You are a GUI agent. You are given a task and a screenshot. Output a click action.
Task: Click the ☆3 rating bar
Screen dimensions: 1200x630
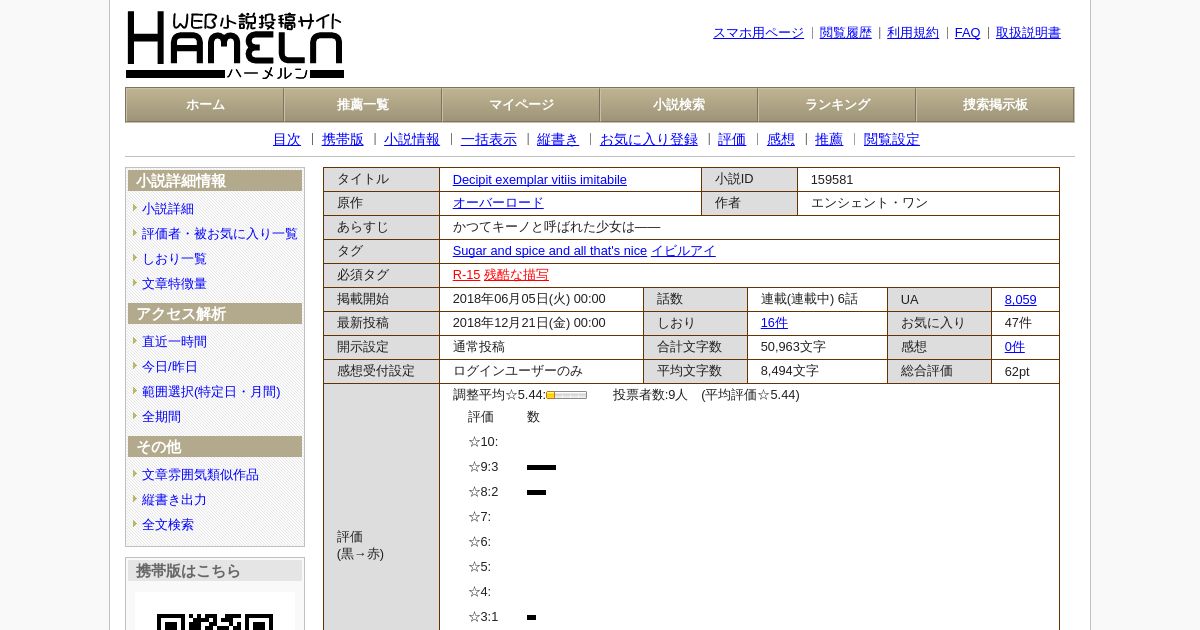pyautogui.click(x=531, y=618)
